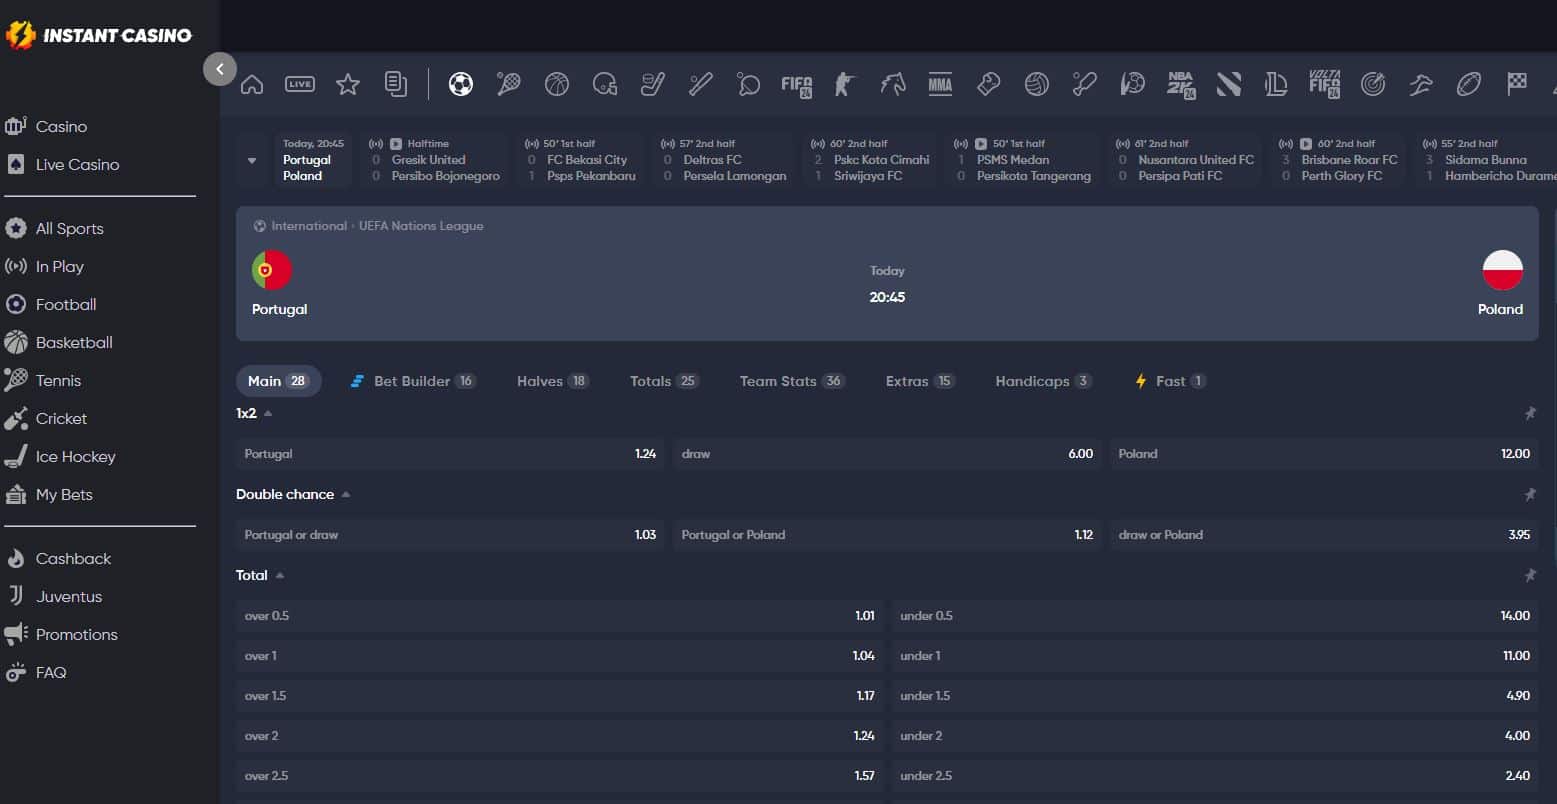This screenshot has width=1557, height=804.
Task: Bet on Poland at 12.00
Action: (x=1324, y=454)
